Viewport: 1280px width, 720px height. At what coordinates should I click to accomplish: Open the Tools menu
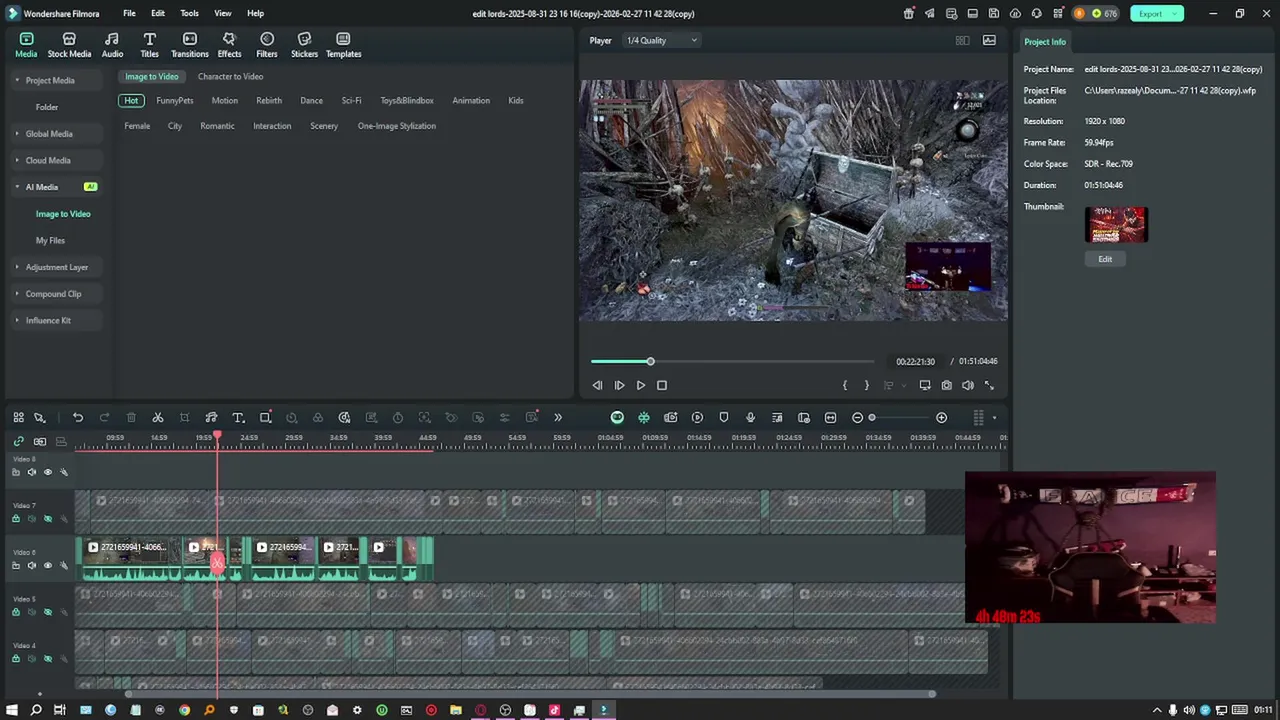pos(189,14)
